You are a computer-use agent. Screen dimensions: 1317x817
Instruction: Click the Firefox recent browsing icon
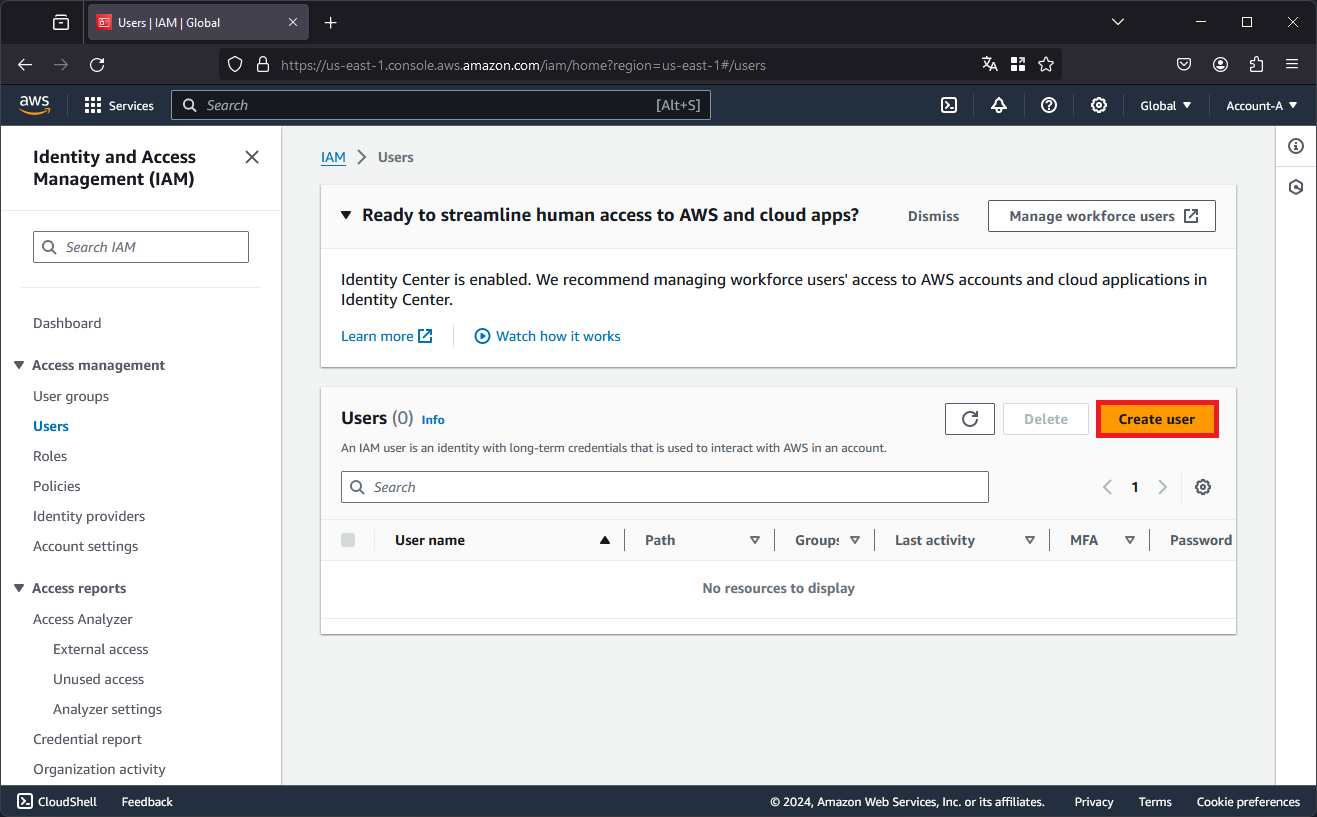[61, 22]
